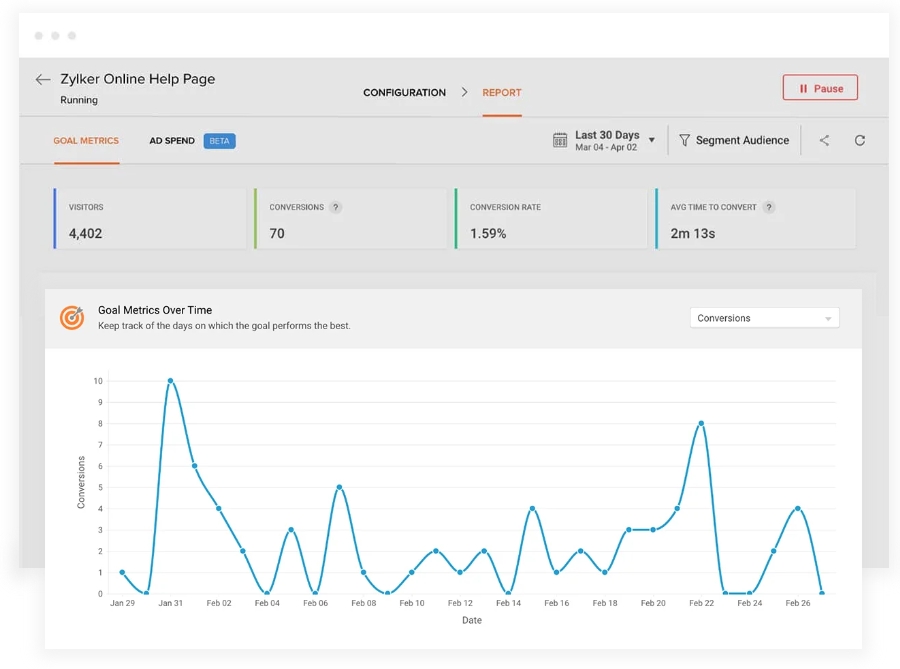Click the Segment Audience funnel icon
The image size is (900, 669).
coord(684,141)
